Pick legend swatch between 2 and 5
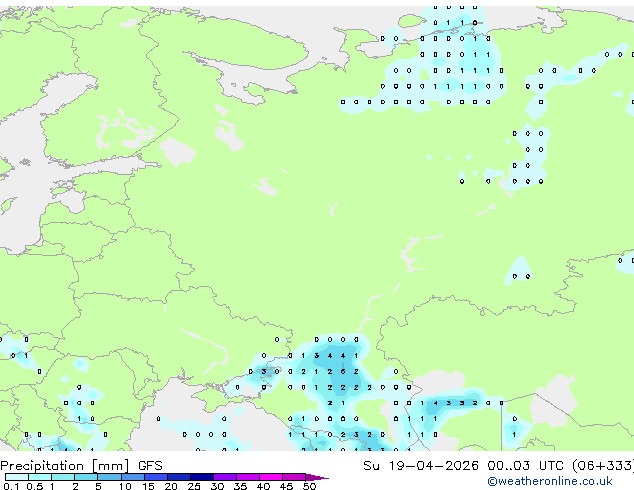This screenshot has height=490, width=634. click(86, 477)
